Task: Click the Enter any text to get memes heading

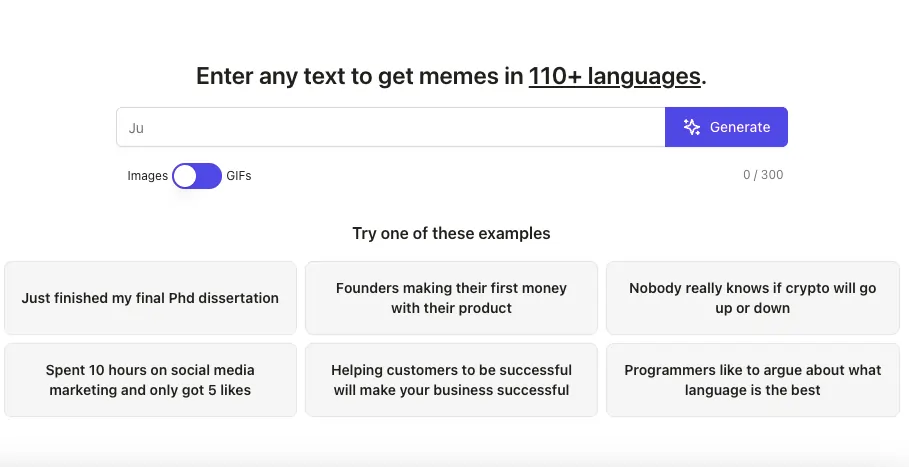Action: 451,76
